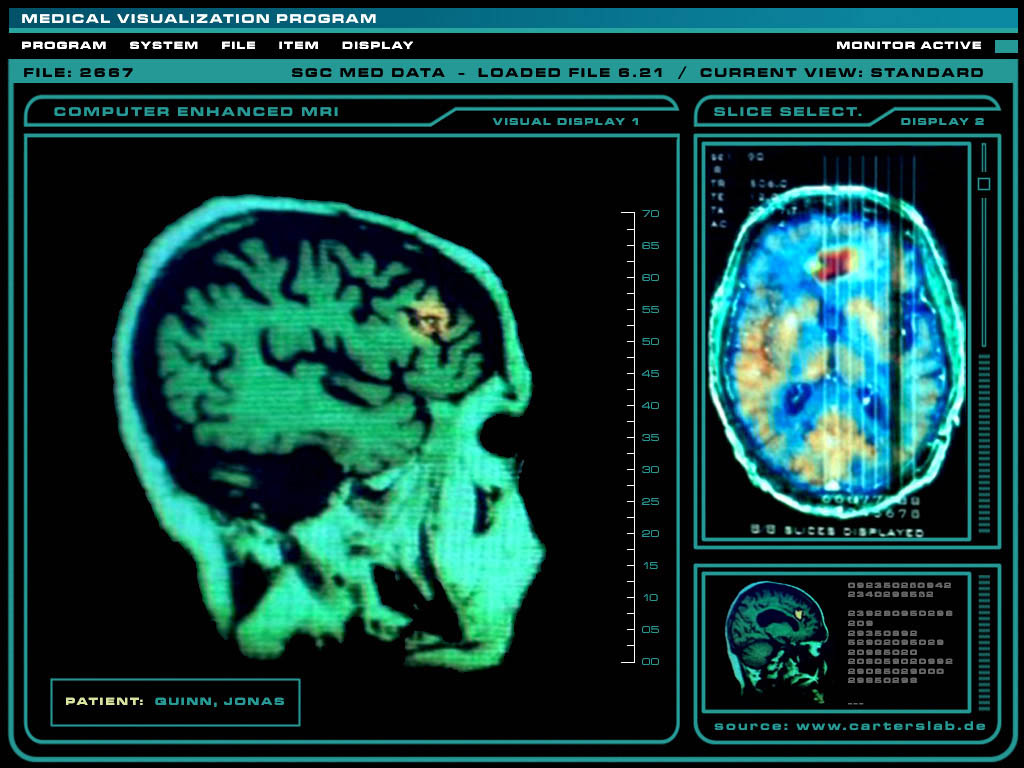Click the yellow lesion on the sagittal MRI

pos(428,319)
